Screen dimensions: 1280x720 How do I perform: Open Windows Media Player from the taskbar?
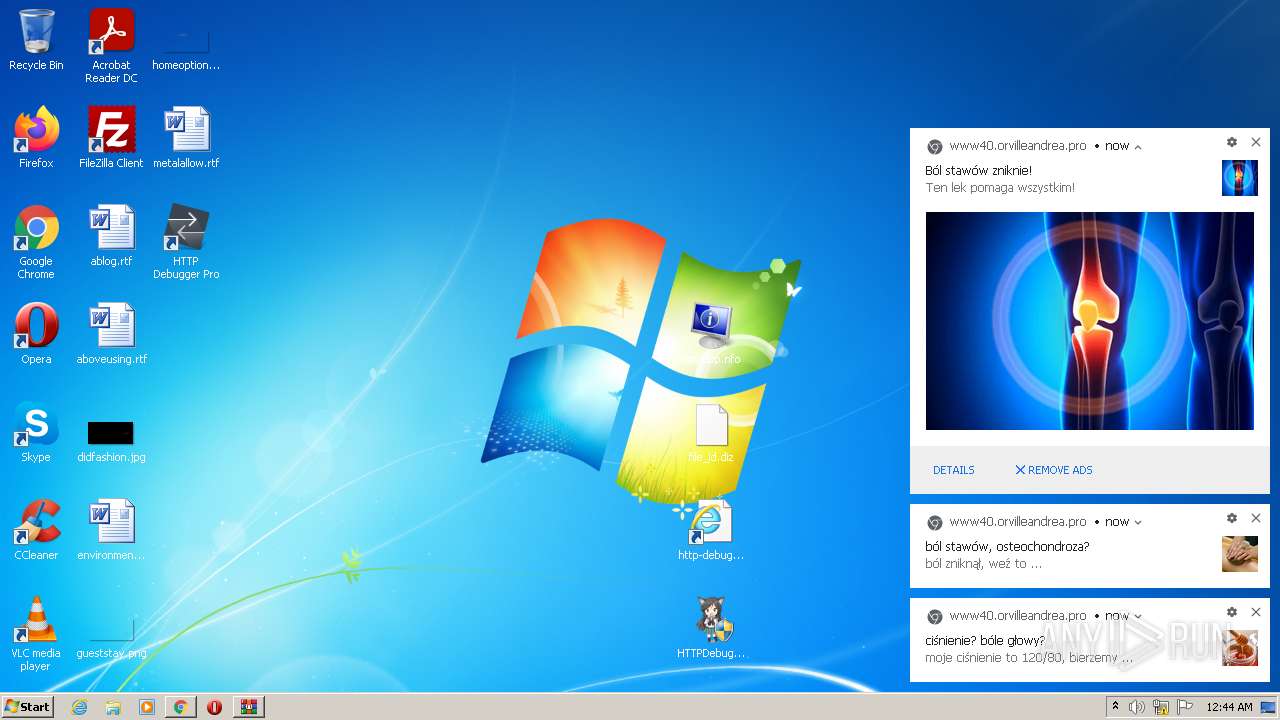147,707
